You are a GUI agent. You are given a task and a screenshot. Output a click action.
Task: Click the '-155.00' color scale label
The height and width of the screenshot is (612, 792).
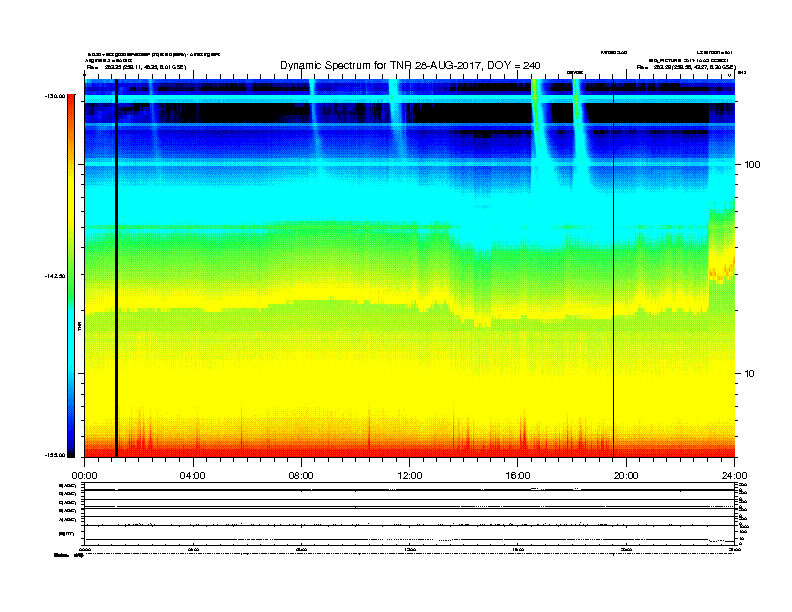[55, 455]
